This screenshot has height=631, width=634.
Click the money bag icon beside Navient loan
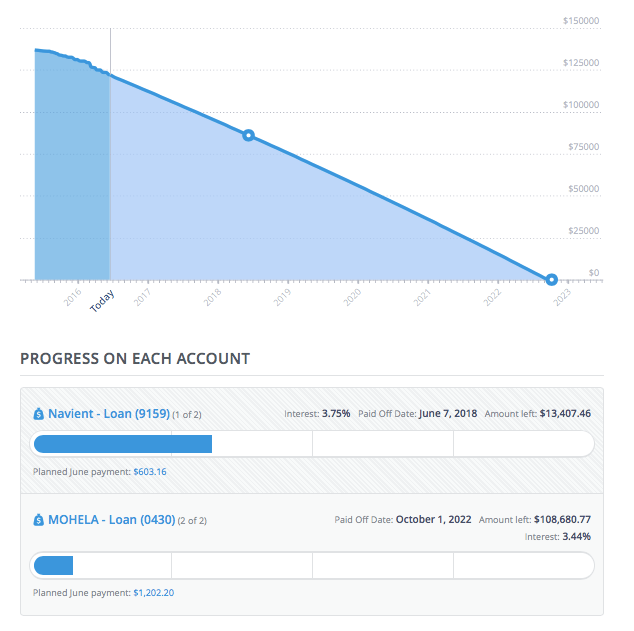[39, 413]
